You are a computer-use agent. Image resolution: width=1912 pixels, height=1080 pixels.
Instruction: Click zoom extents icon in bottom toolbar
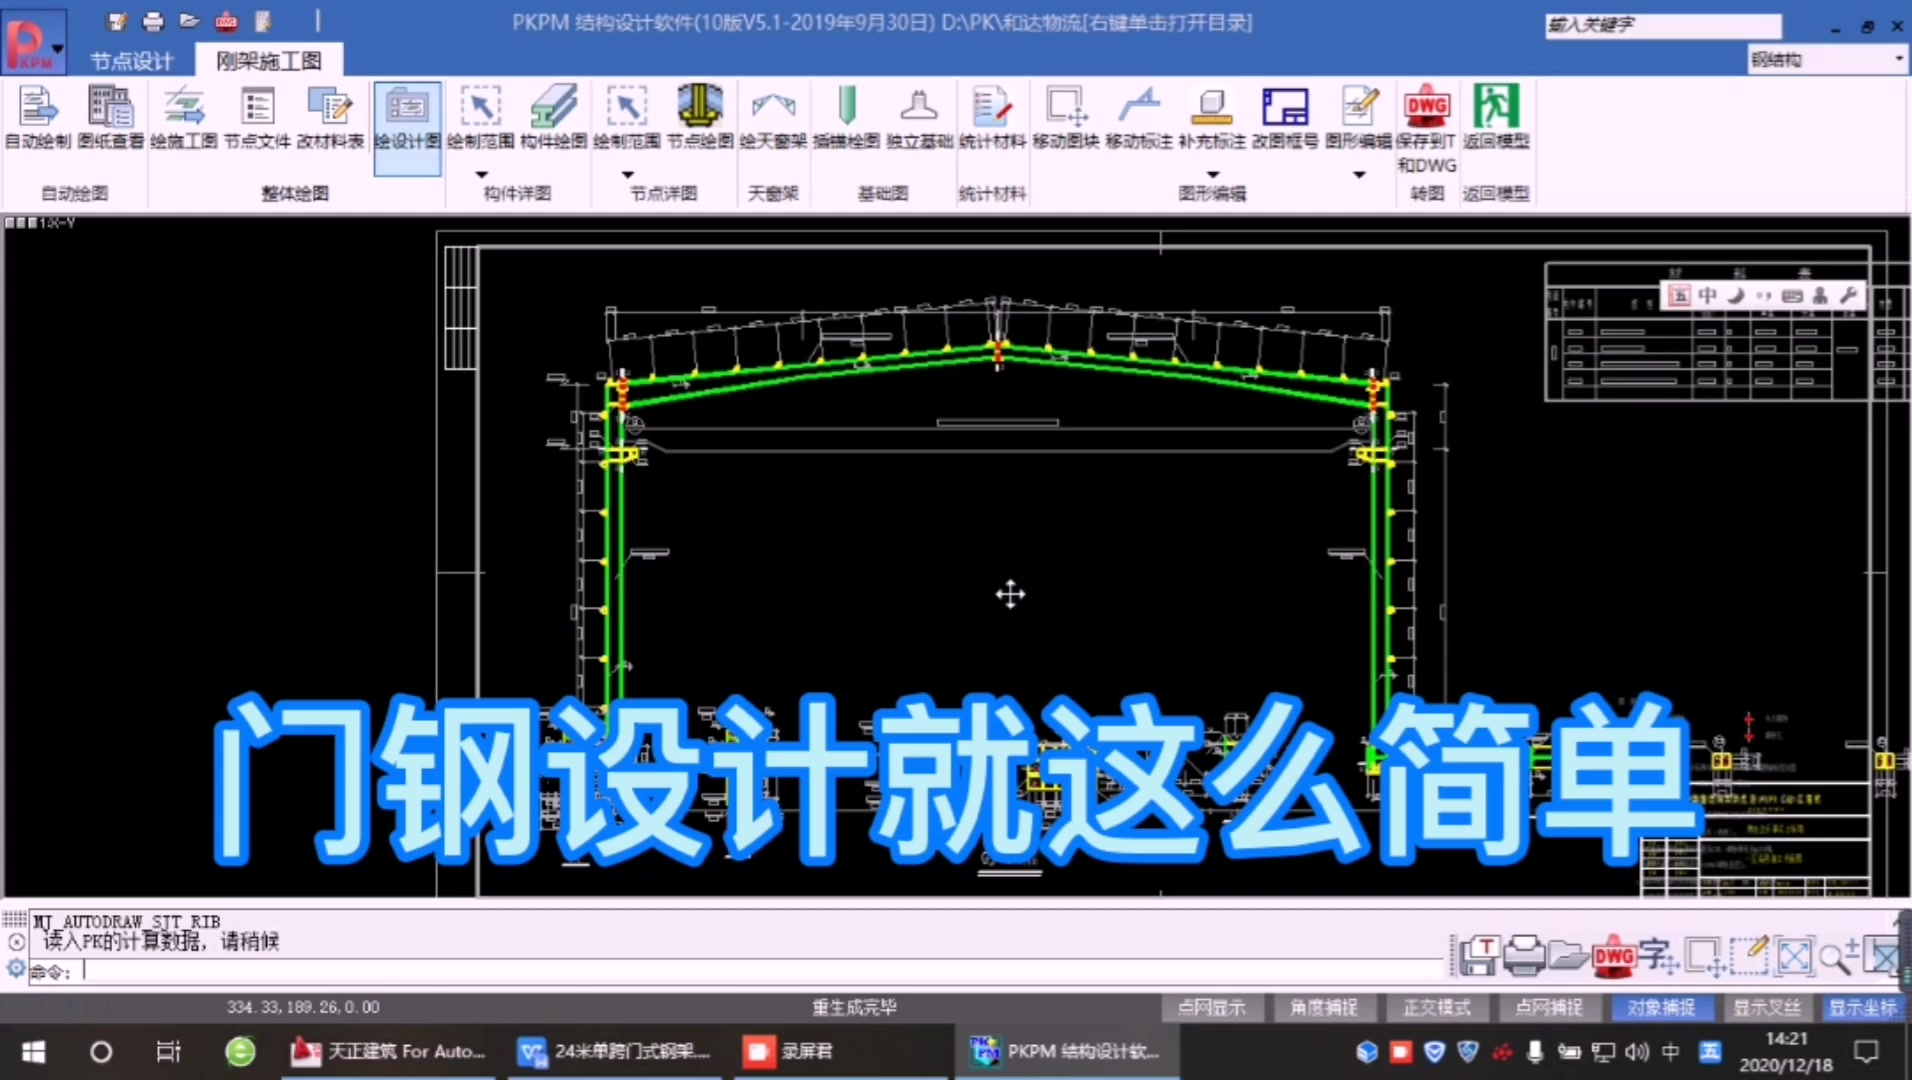click(x=1794, y=956)
